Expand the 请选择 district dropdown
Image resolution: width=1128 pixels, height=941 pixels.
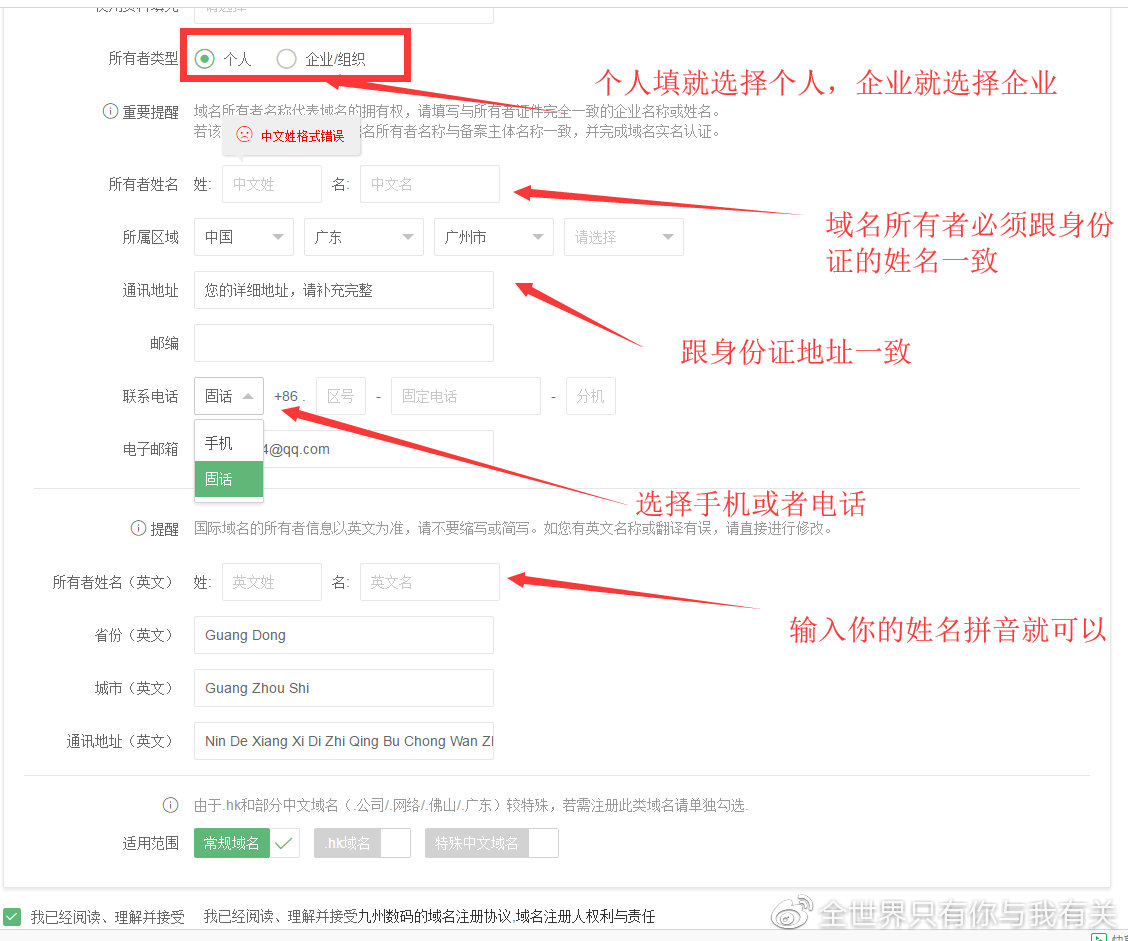pos(623,237)
